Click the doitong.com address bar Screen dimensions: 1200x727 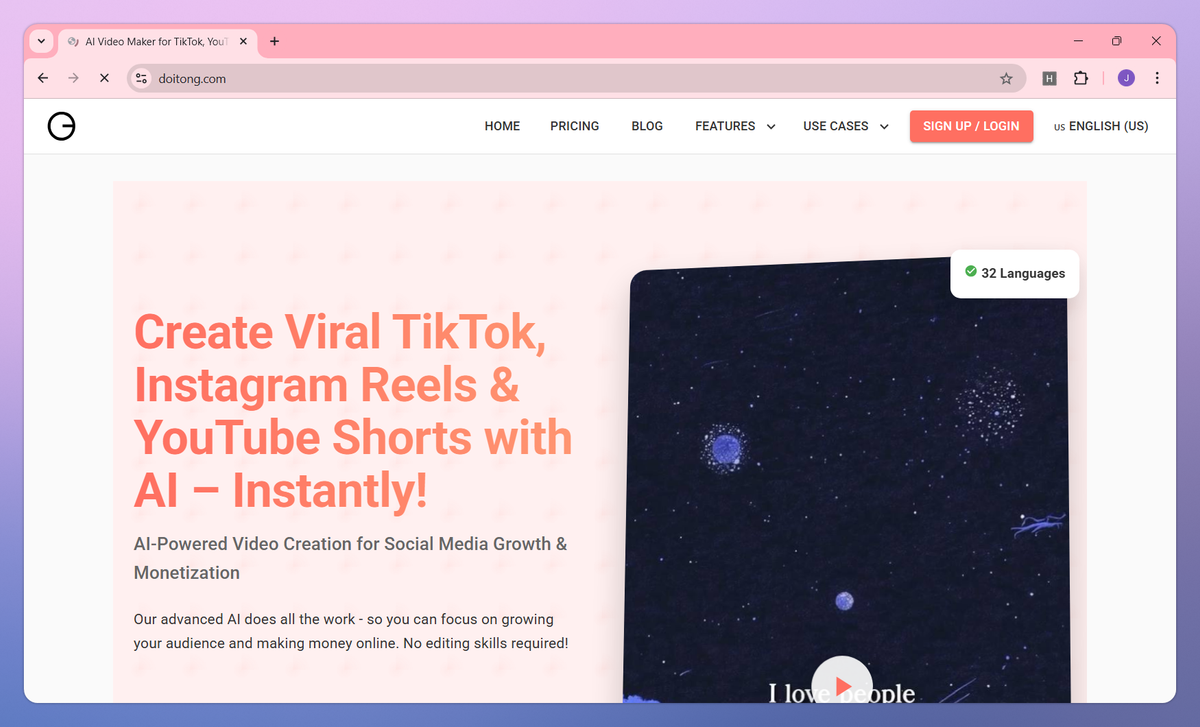575,78
